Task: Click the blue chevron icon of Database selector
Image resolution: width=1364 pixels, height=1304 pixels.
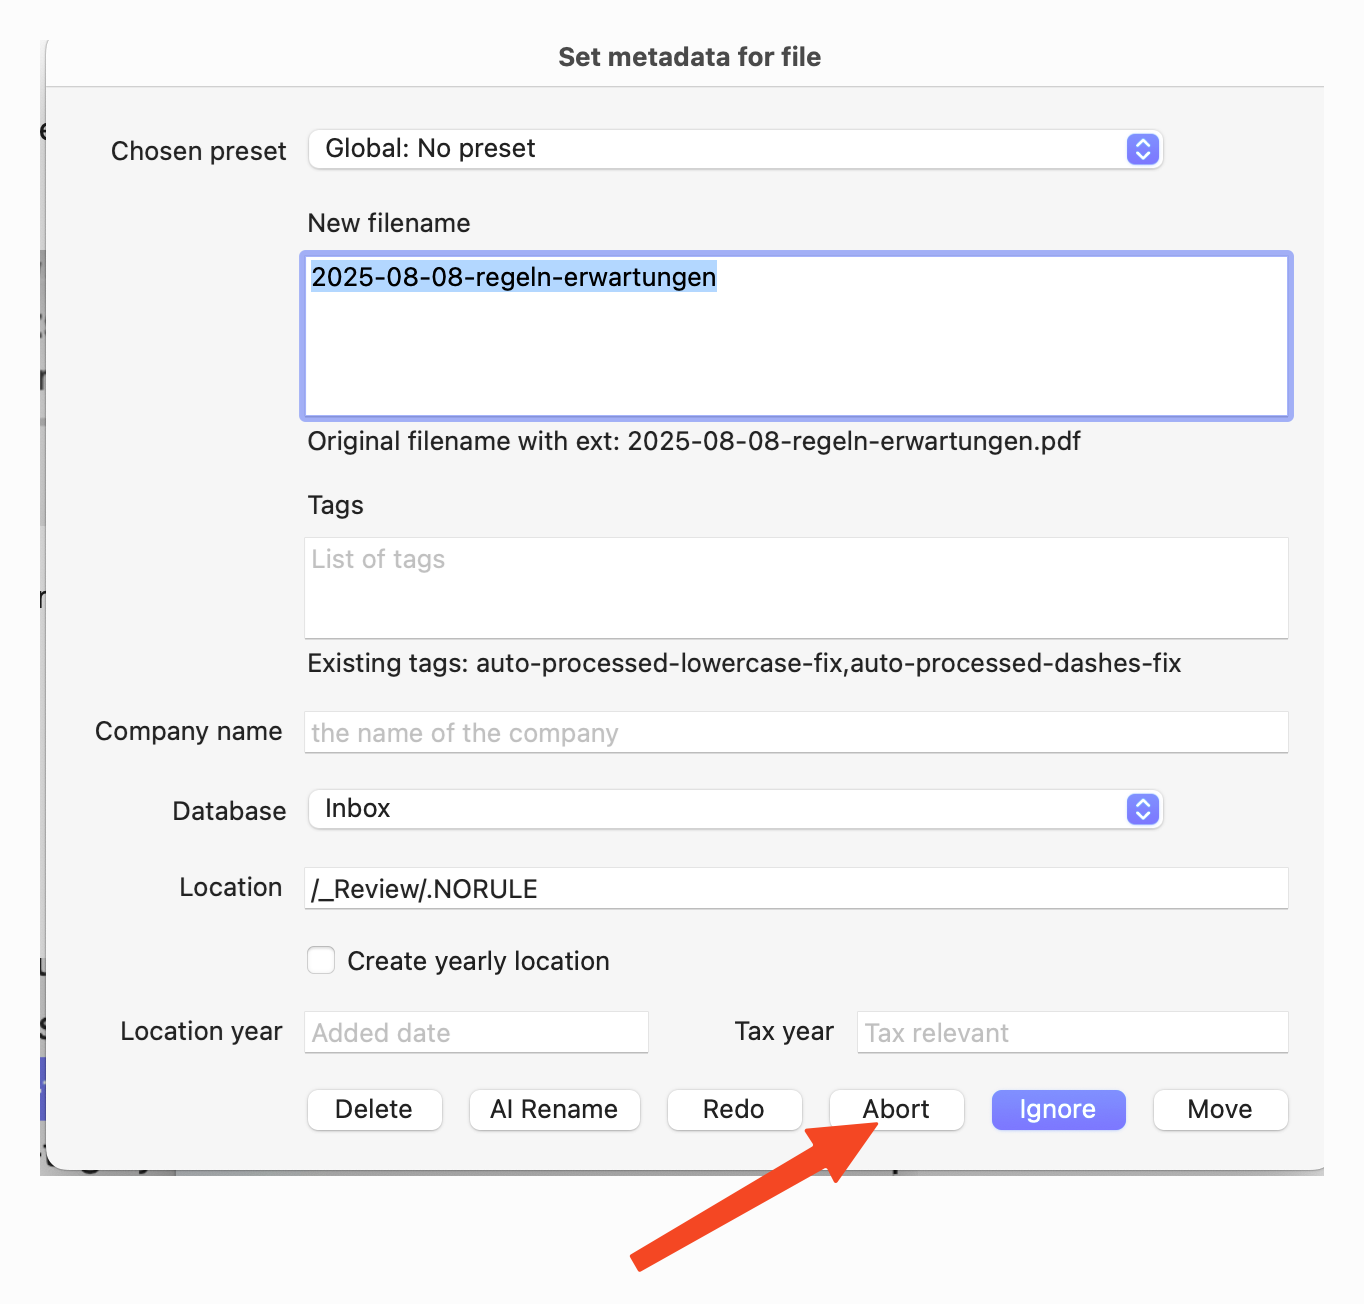Action: click(x=1142, y=809)
